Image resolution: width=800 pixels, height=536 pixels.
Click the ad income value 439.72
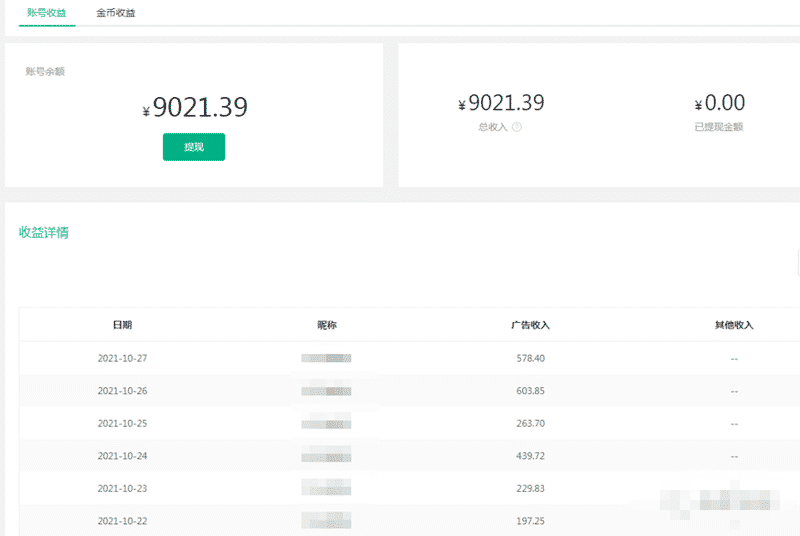tap(531, 456)
